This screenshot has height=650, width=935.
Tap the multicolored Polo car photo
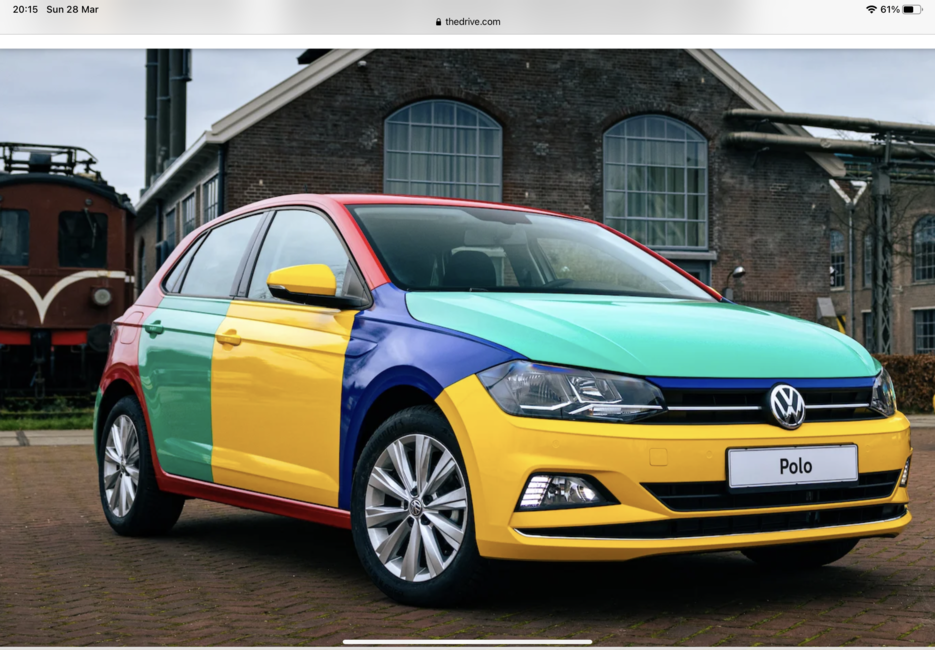coord(468,348)
